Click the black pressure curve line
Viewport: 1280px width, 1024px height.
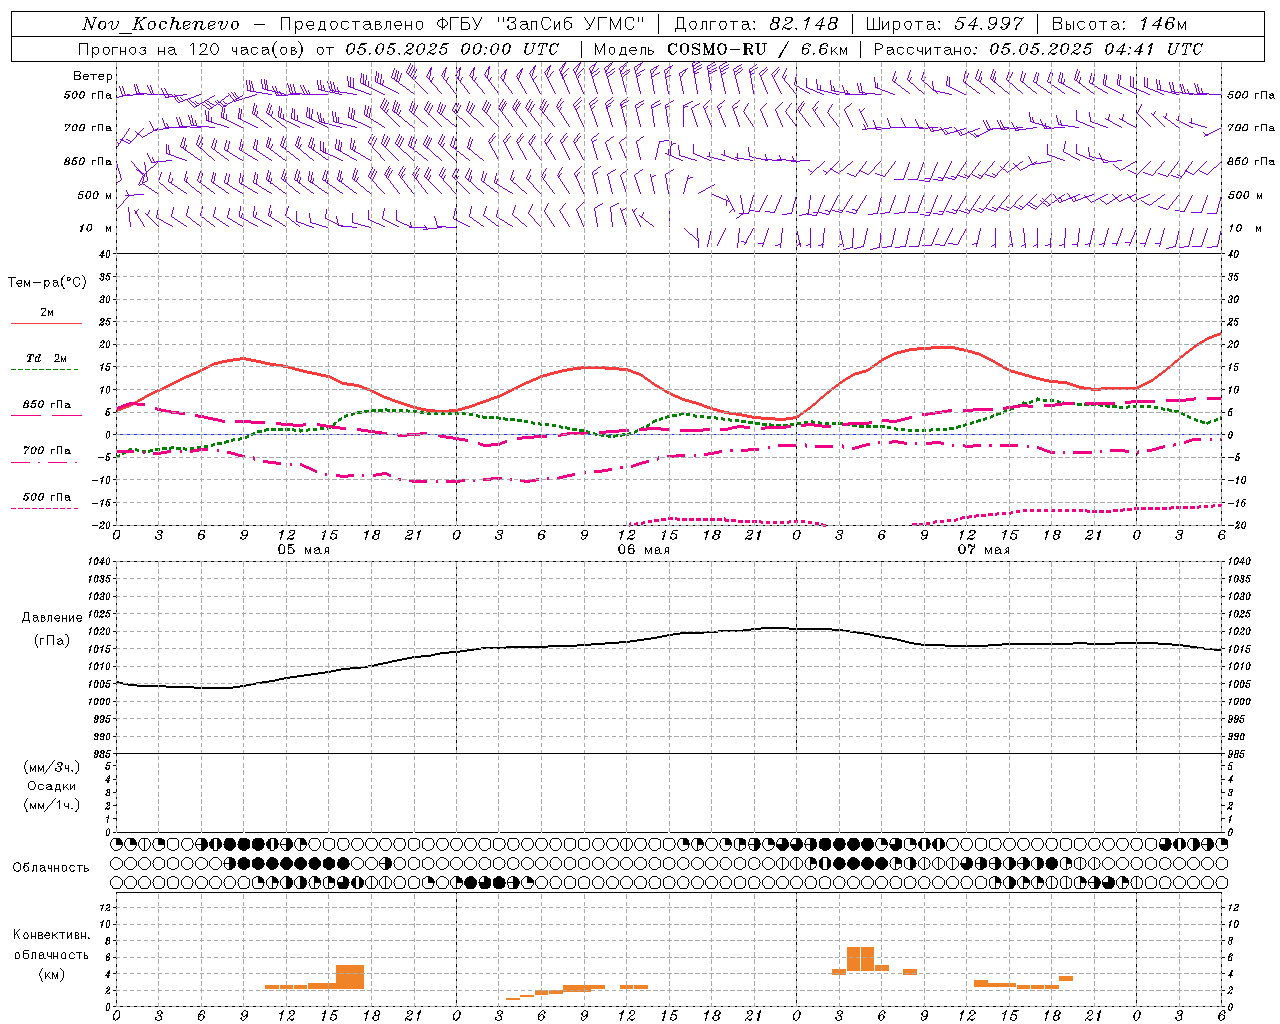668,636
